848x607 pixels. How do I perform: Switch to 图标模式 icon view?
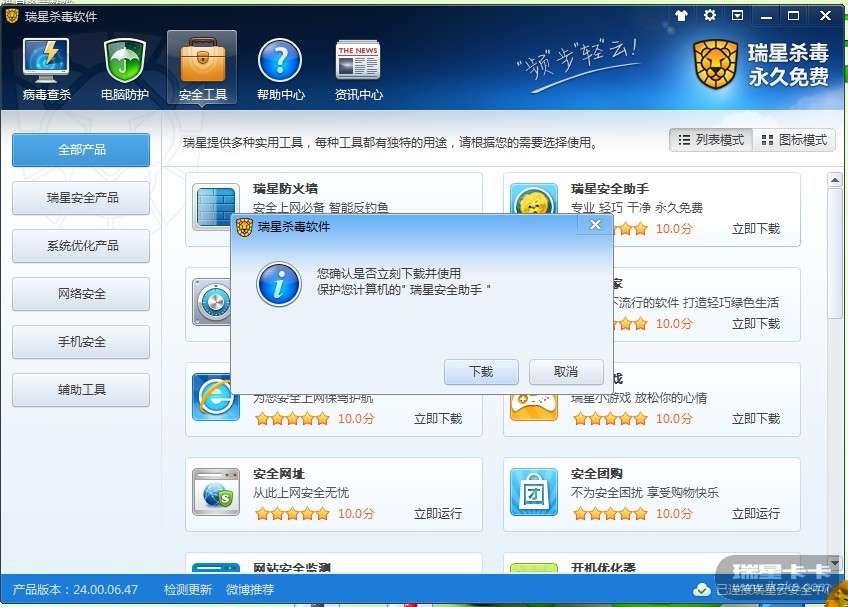pos(794,140)
